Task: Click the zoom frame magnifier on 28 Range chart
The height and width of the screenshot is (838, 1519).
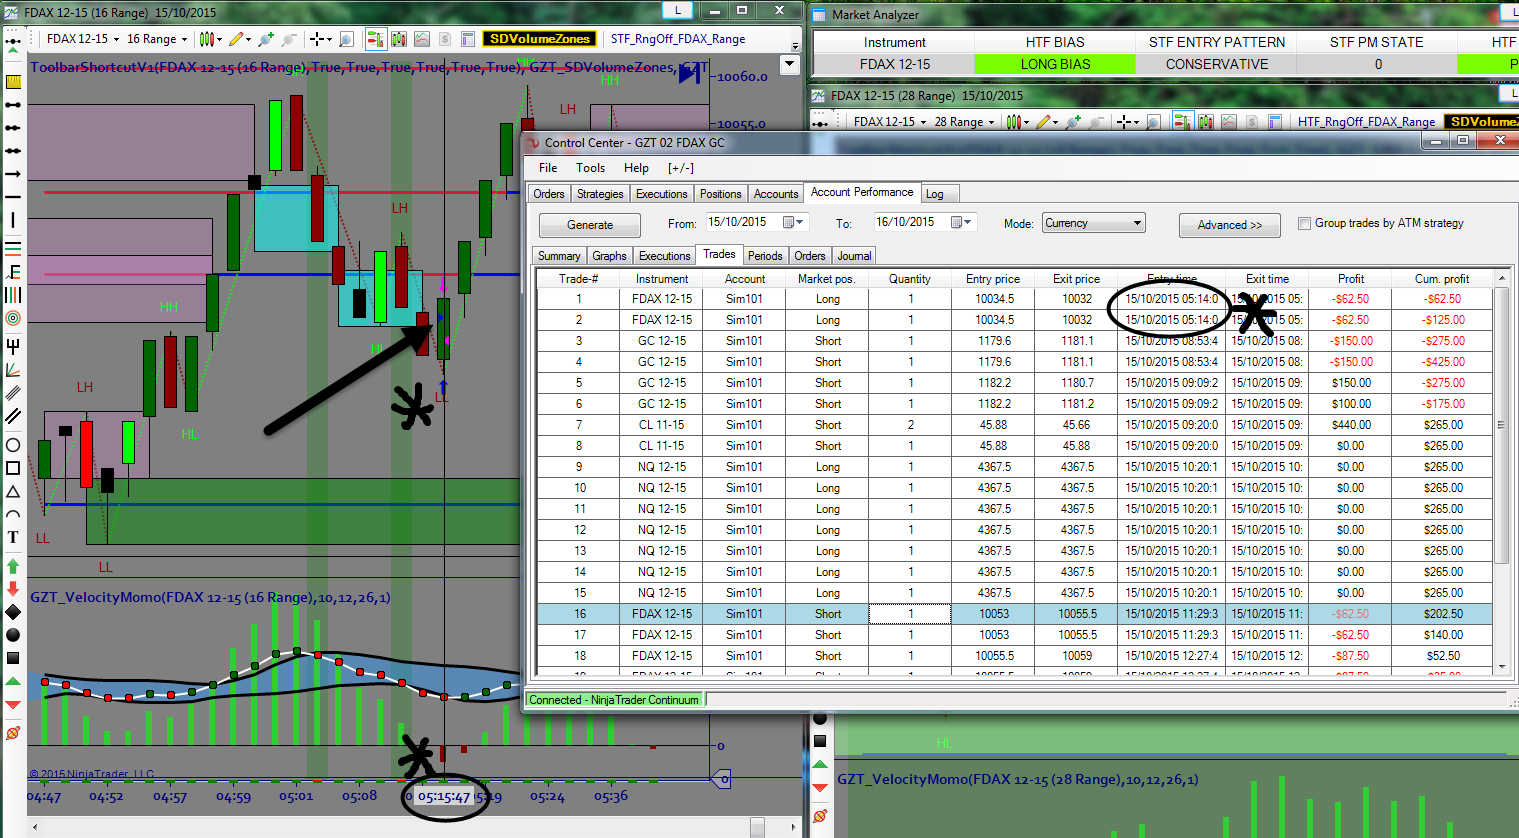Action: [x=1153, y=122]
